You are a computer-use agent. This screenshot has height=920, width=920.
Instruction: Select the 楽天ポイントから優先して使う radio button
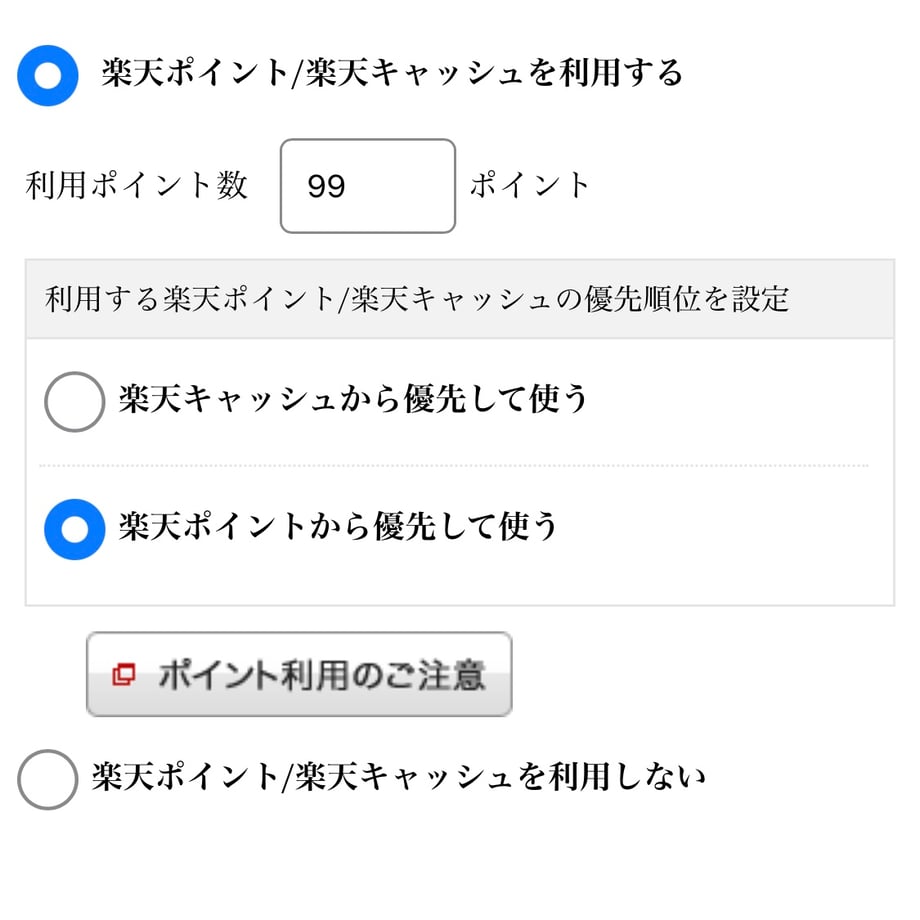(74, 529)
